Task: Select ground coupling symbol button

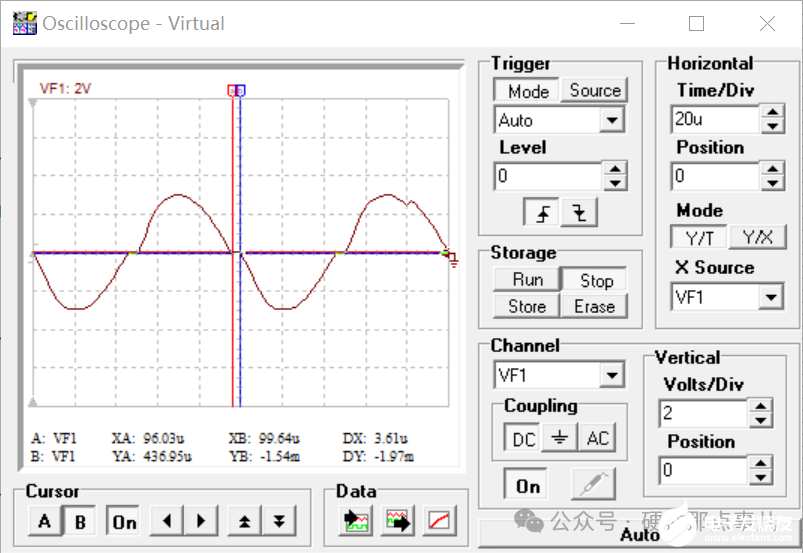Action: (x=559, y=438)
